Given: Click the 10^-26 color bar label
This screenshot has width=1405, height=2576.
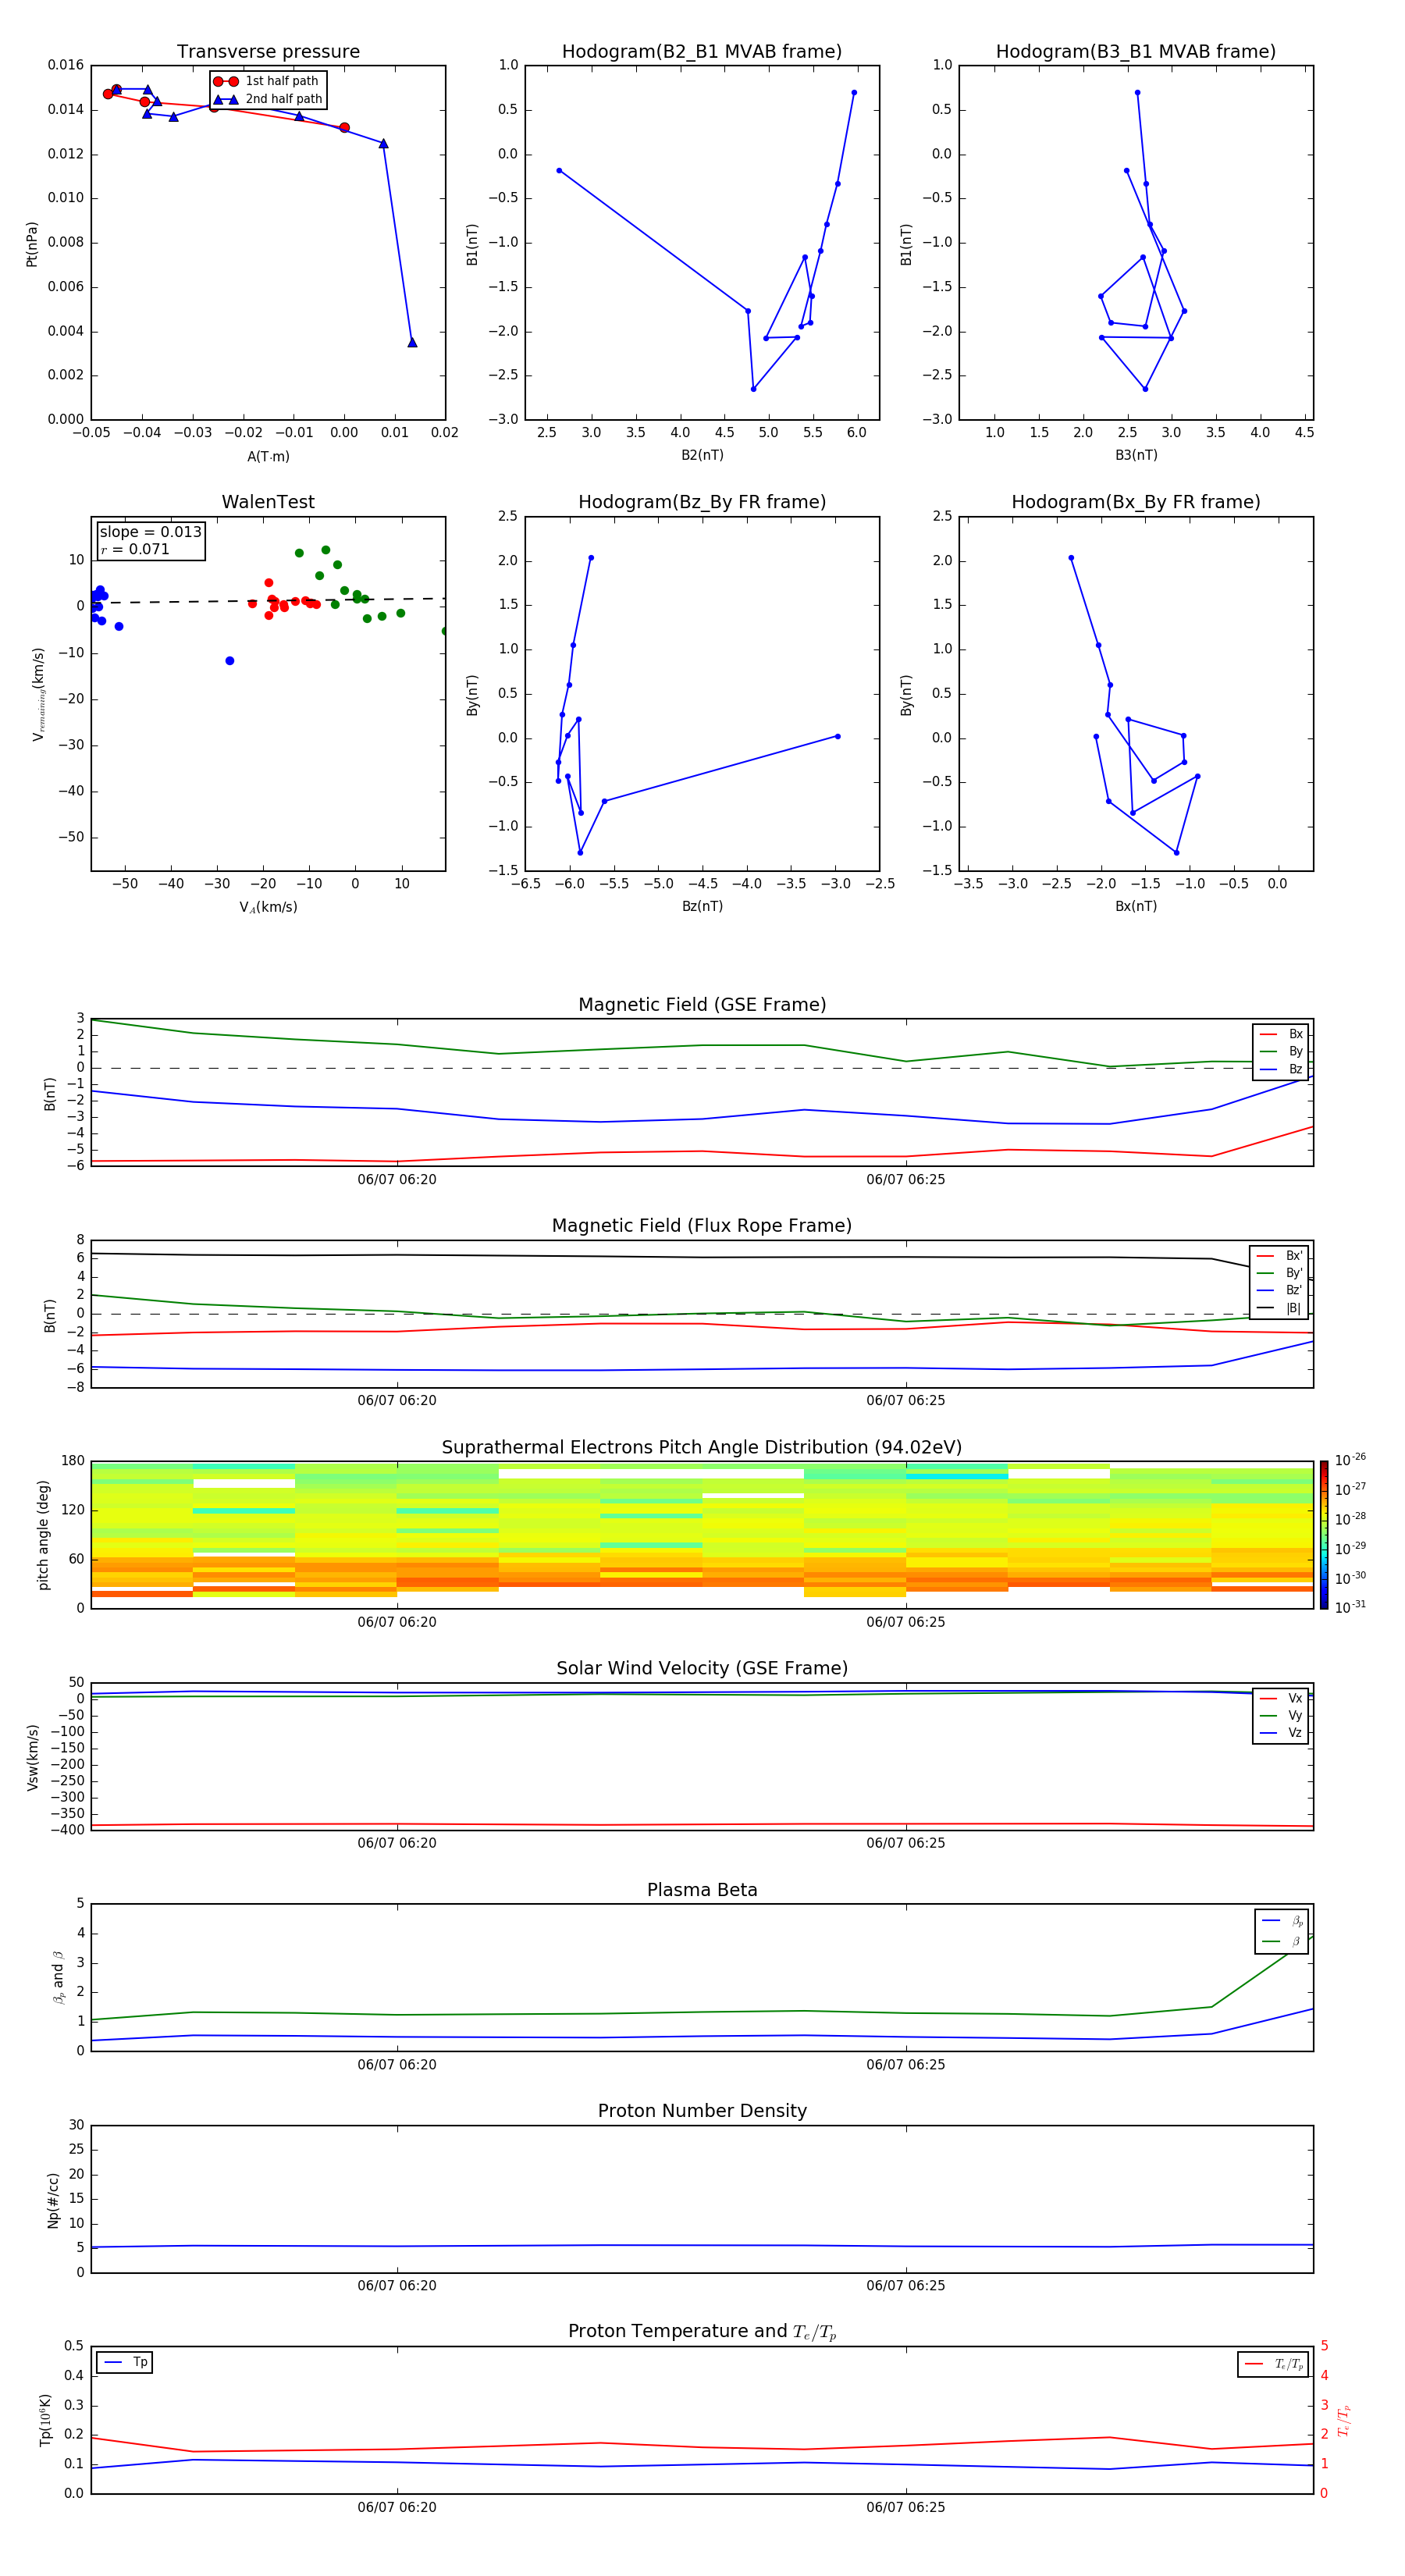Looking at the screenshot, I should (1350, 1460).
